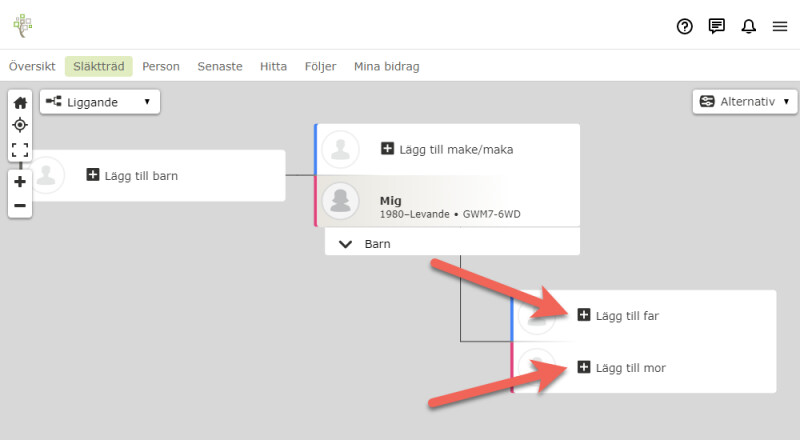Open the Mina bidrag tab
Viewport: 800px width, 440px height.
coord(387,66)
